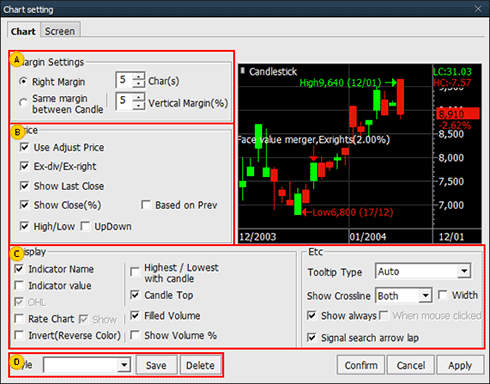
Task: Click the yellow C marker badge
Action: point(17,254)
